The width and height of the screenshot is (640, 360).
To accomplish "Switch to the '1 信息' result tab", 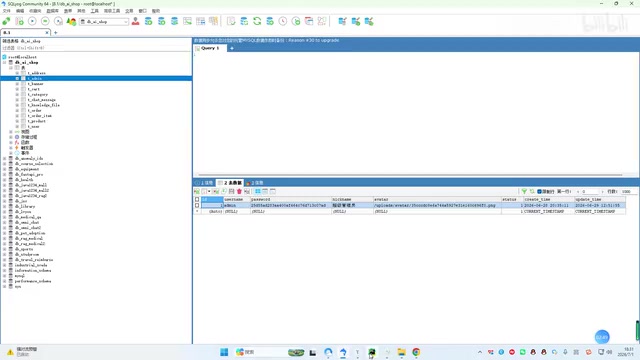I will 204,183.
